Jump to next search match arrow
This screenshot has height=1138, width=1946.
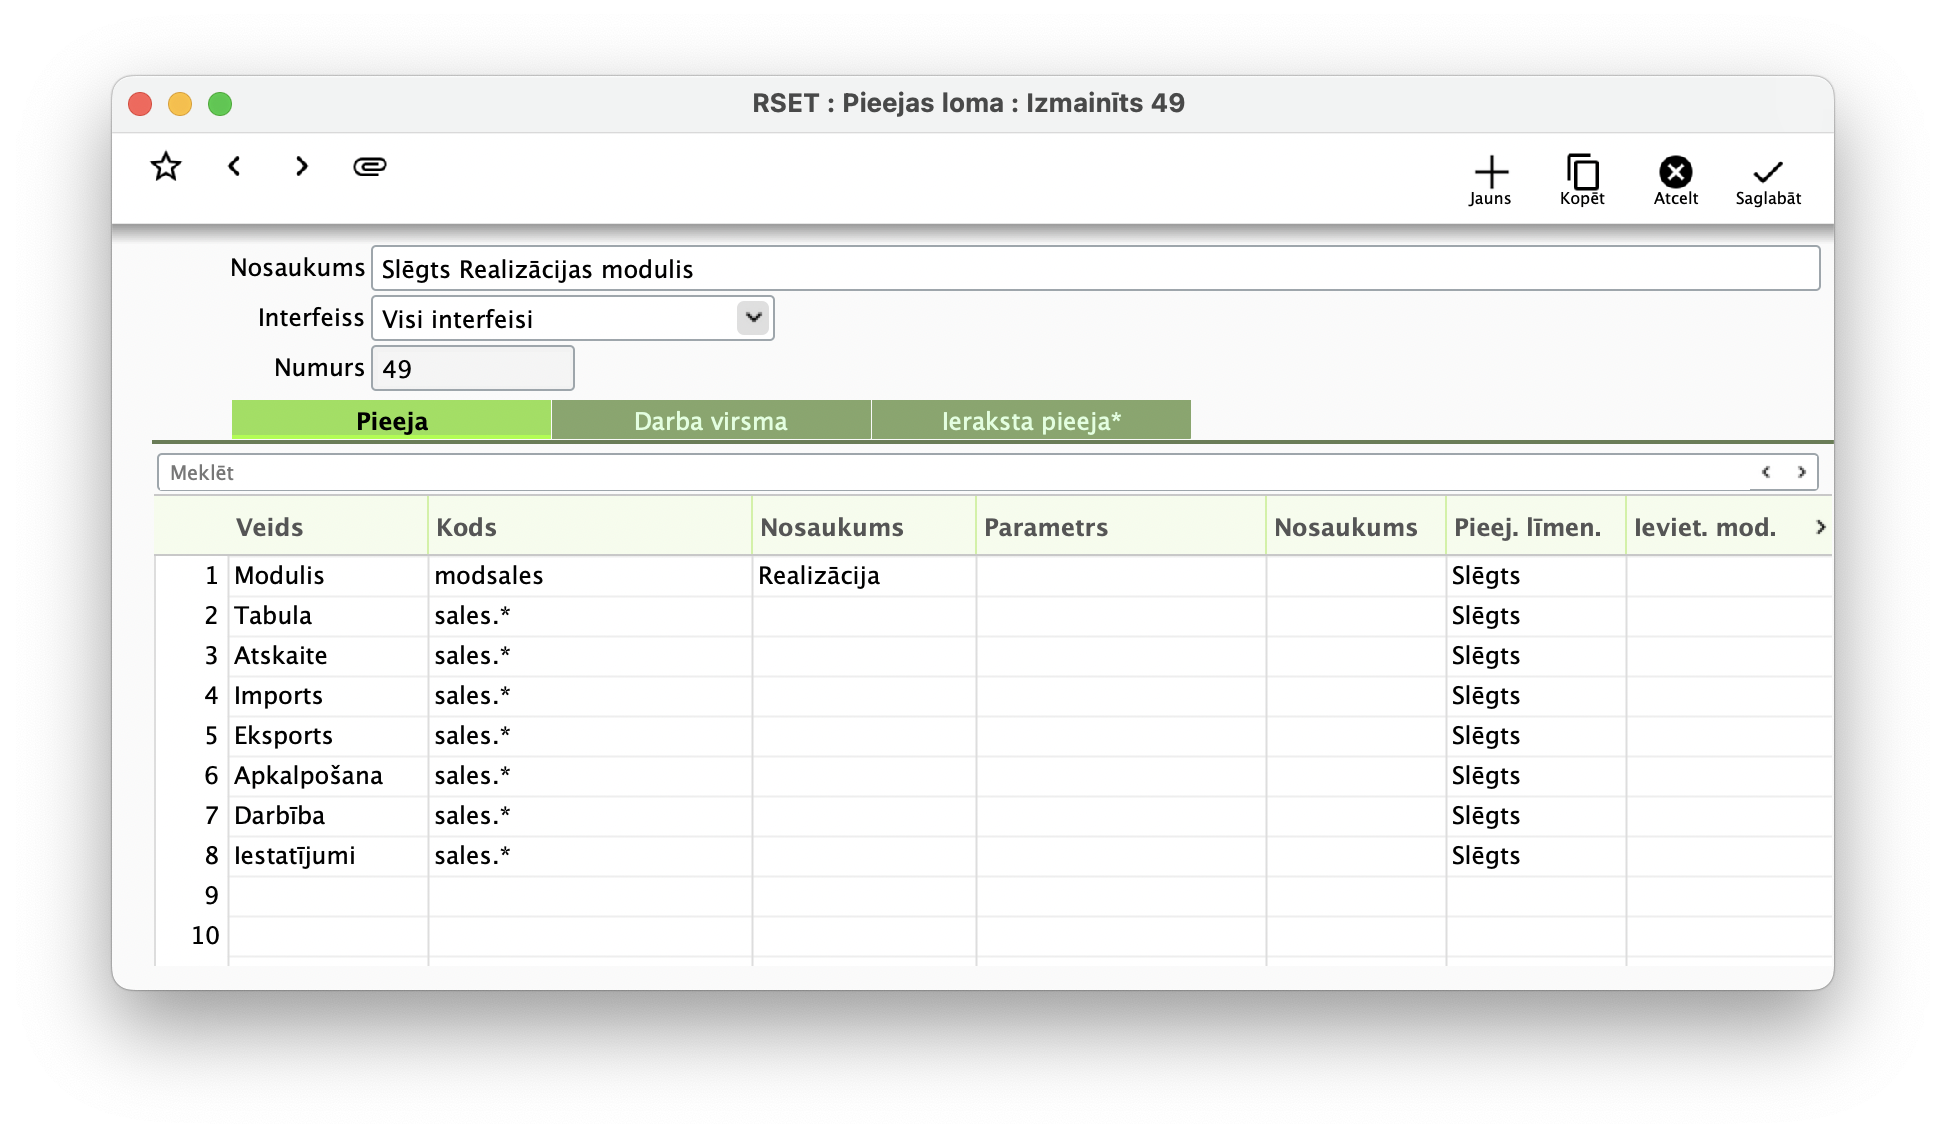point(1801,472)
